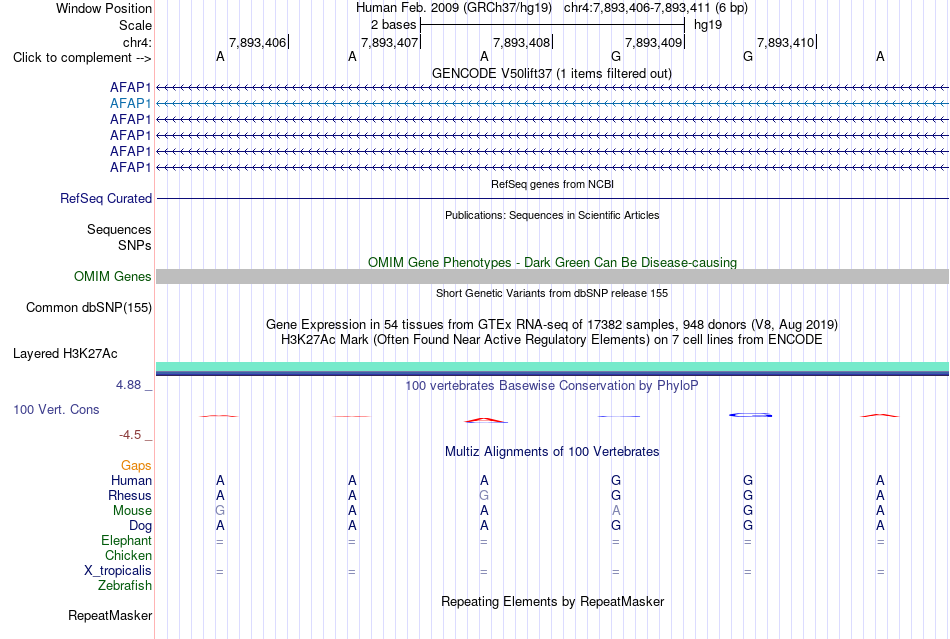Click the Human alignment row label
This screenshot has width=950, height=639.
coord(131,481)
